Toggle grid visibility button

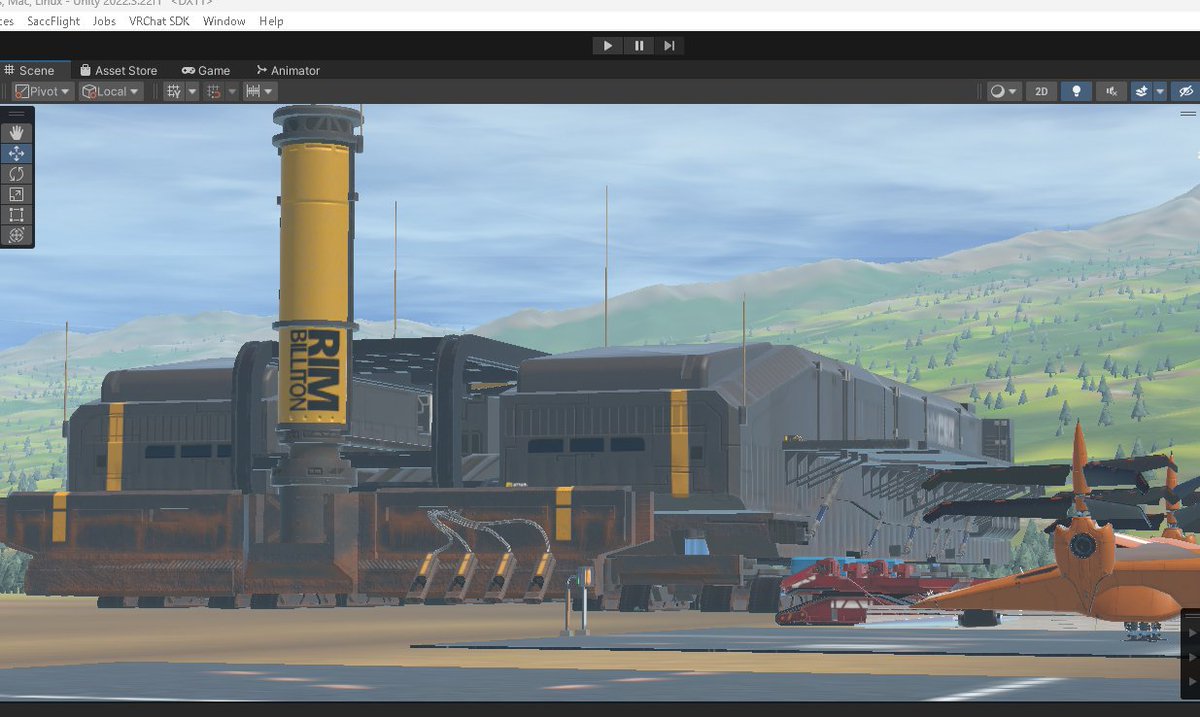174,91
